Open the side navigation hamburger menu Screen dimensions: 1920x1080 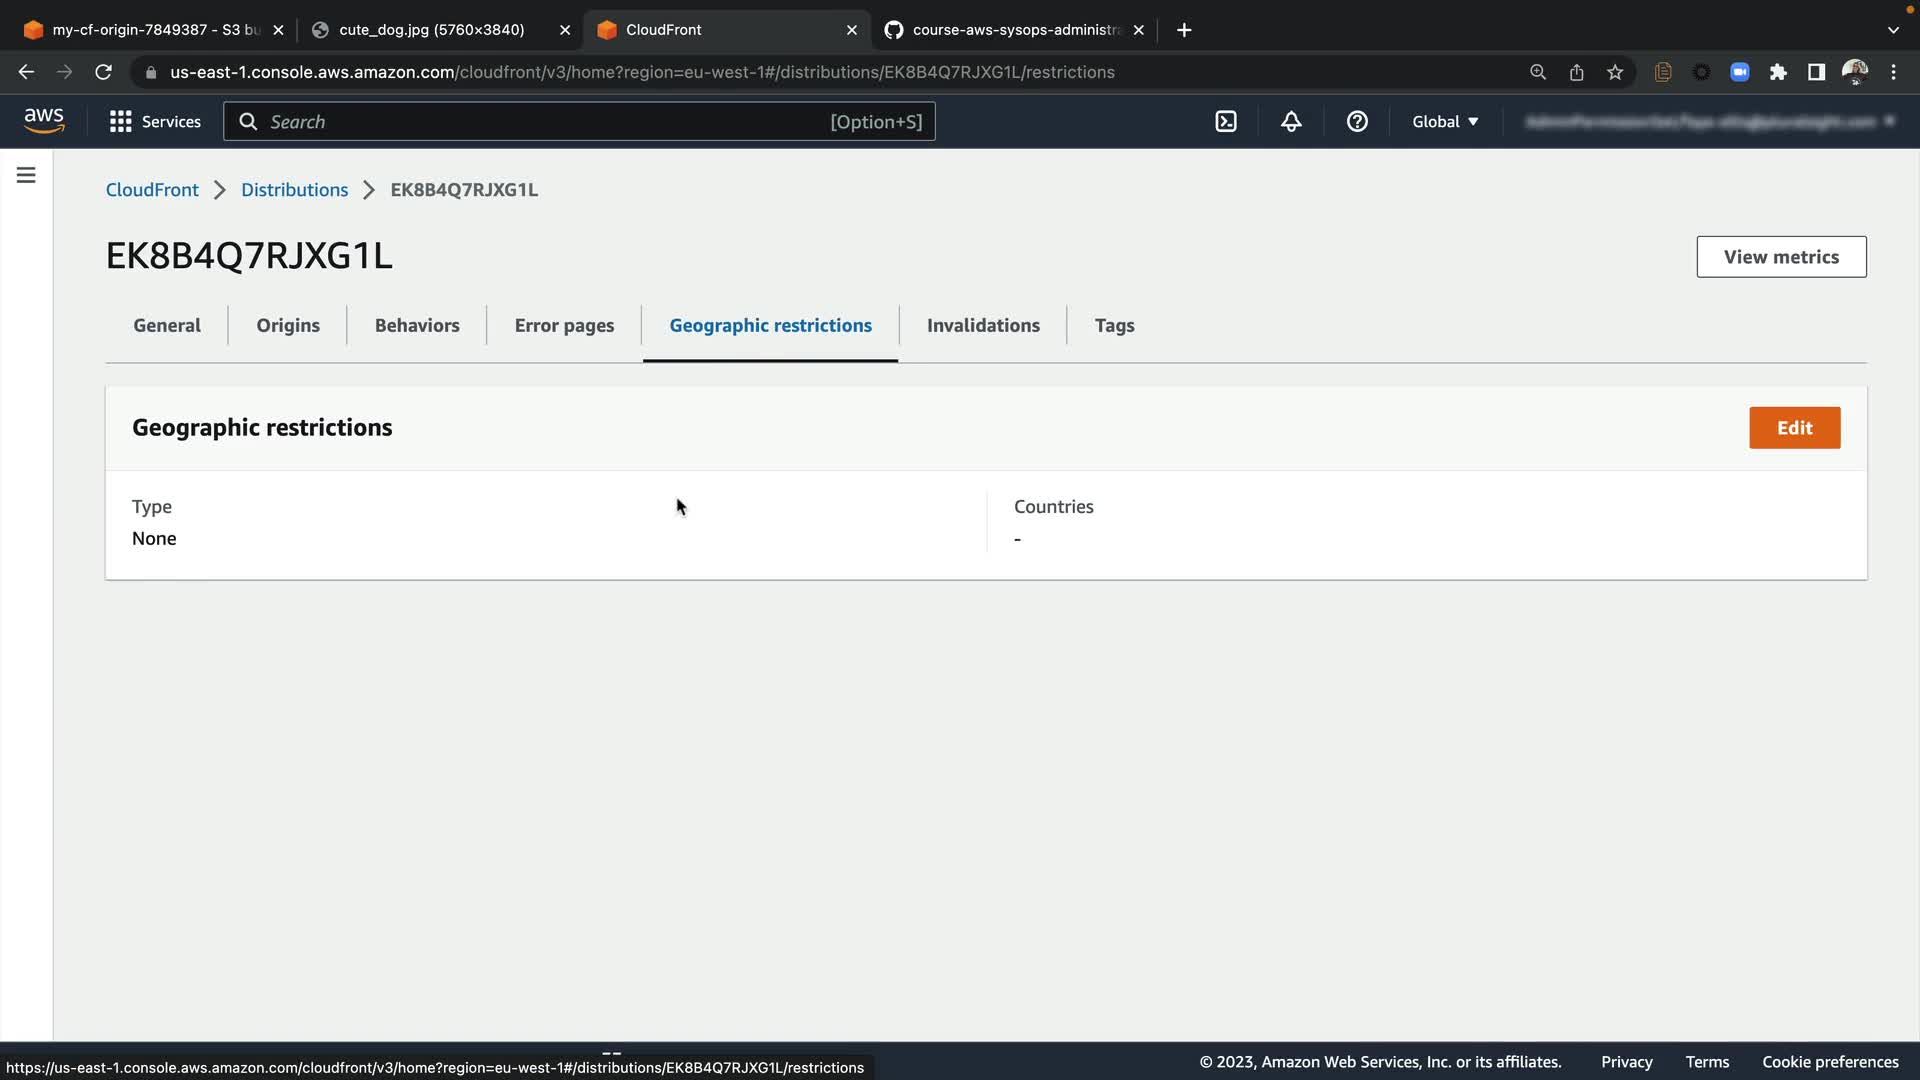point(26,175)
